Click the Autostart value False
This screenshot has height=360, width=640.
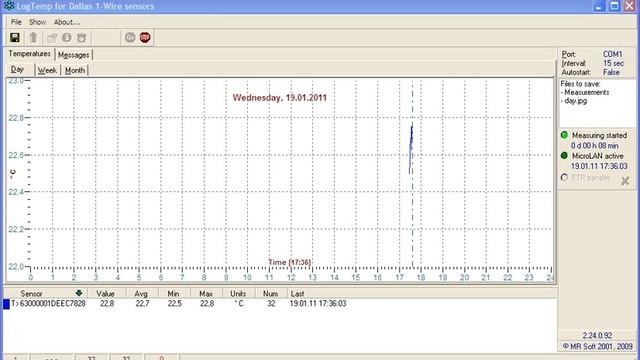click(611, 72)
